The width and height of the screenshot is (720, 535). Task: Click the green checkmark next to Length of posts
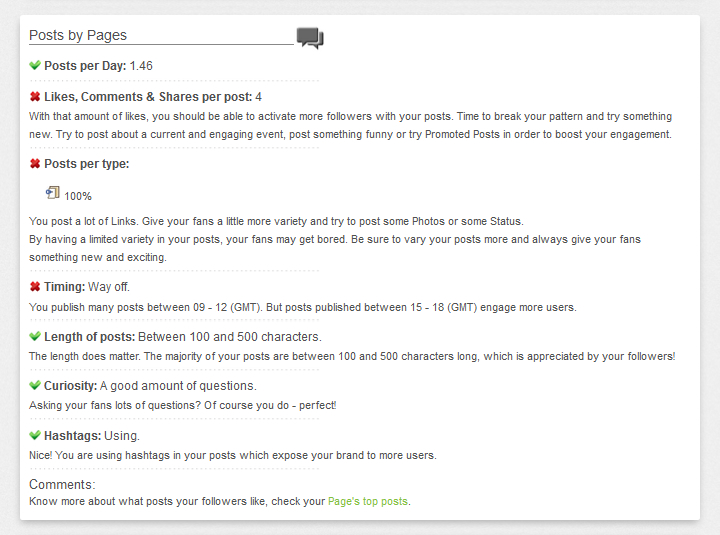(35, 337)
